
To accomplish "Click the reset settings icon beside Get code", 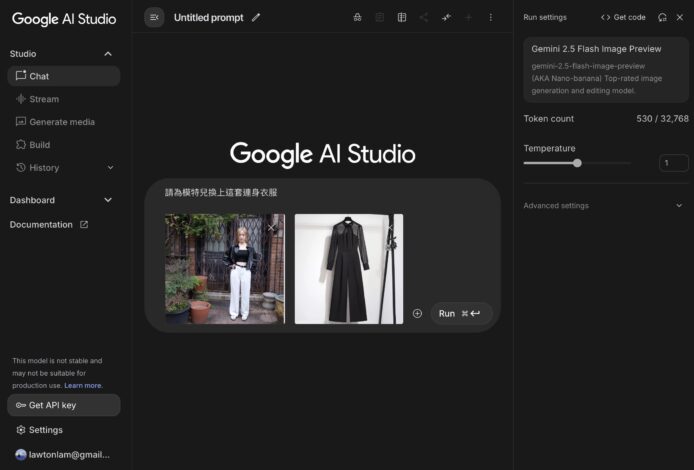I will tap(662, 17).
